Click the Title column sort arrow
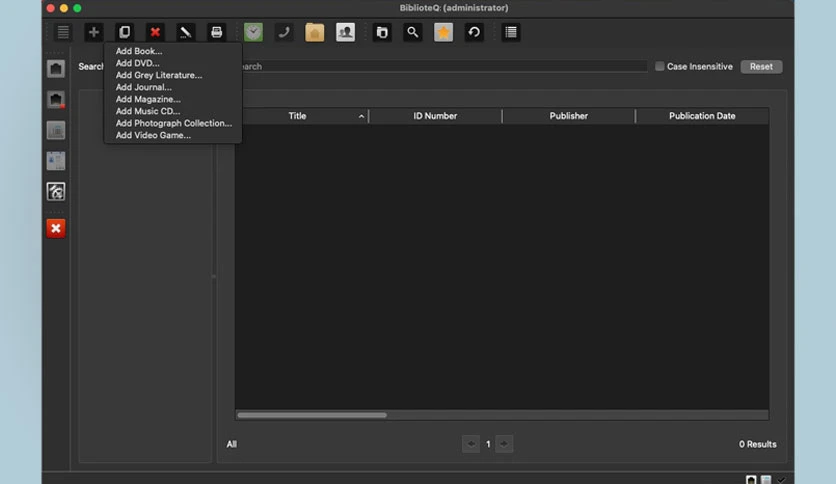The image size is (836, 484). point(361,116)
